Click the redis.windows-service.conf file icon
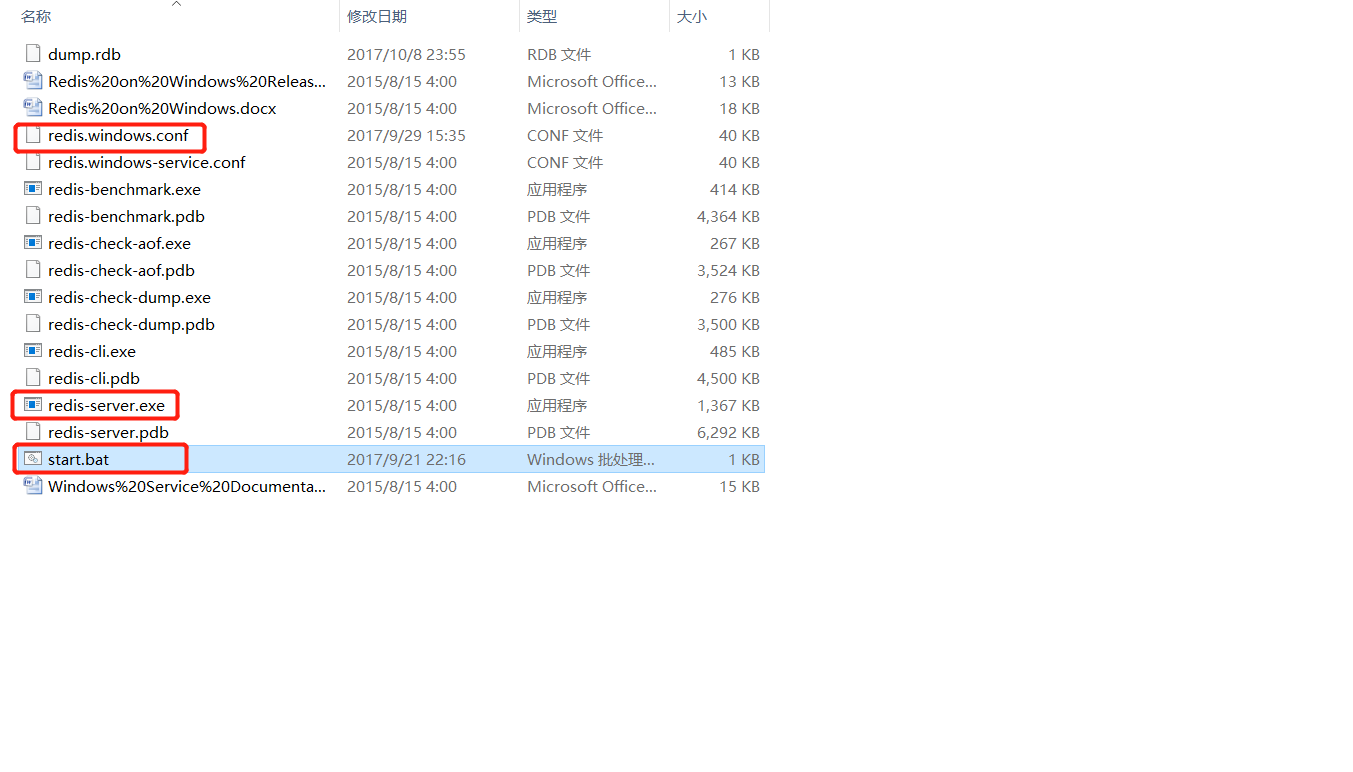The image size is (1353, 772). click(x=32, y=162)
